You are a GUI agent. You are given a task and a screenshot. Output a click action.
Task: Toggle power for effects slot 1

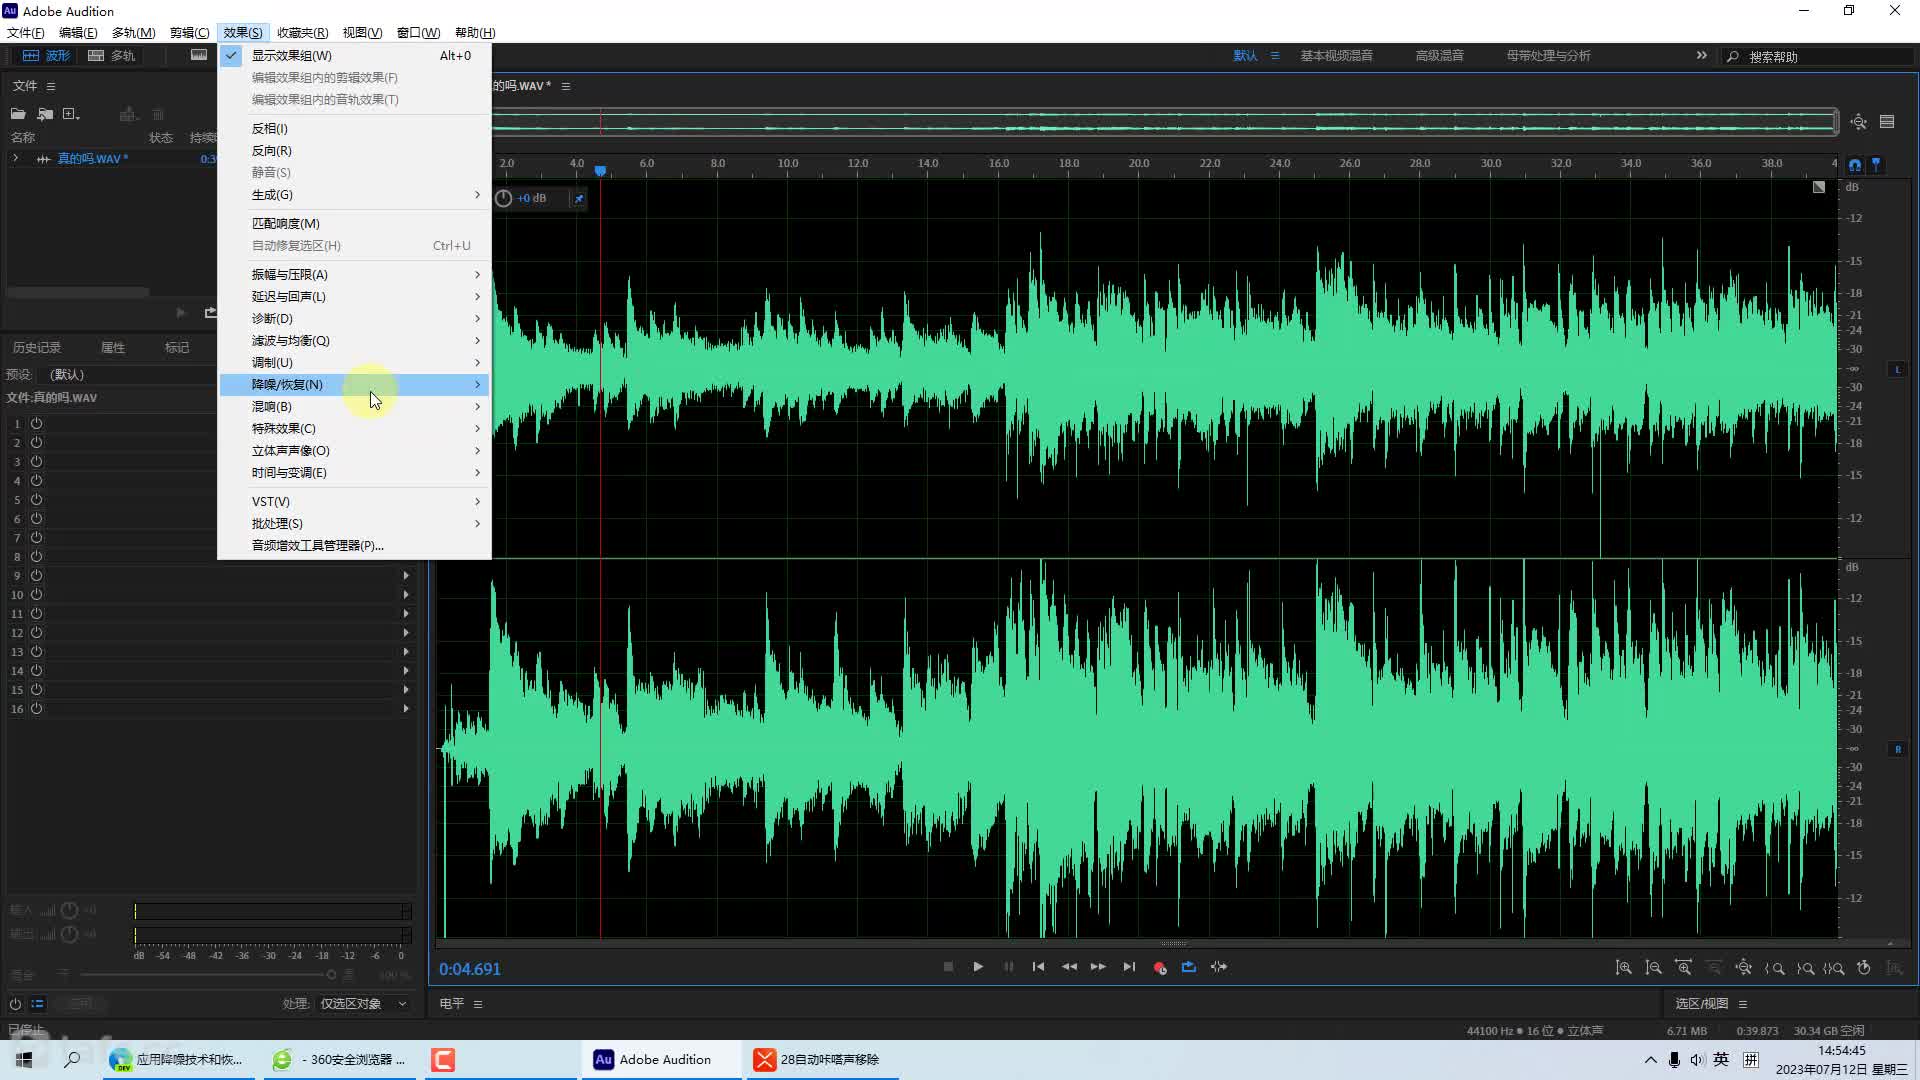36,423
